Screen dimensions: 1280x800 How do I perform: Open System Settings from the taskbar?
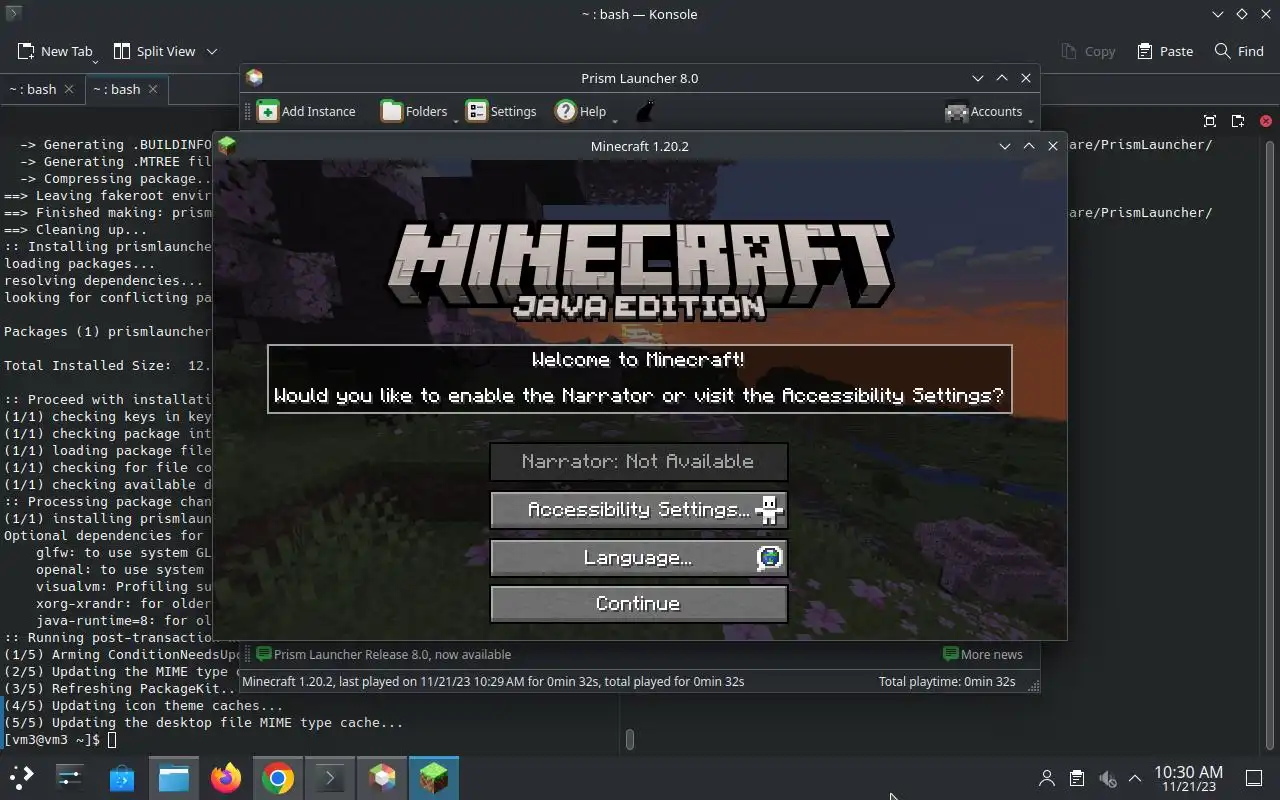click(70, 777)
